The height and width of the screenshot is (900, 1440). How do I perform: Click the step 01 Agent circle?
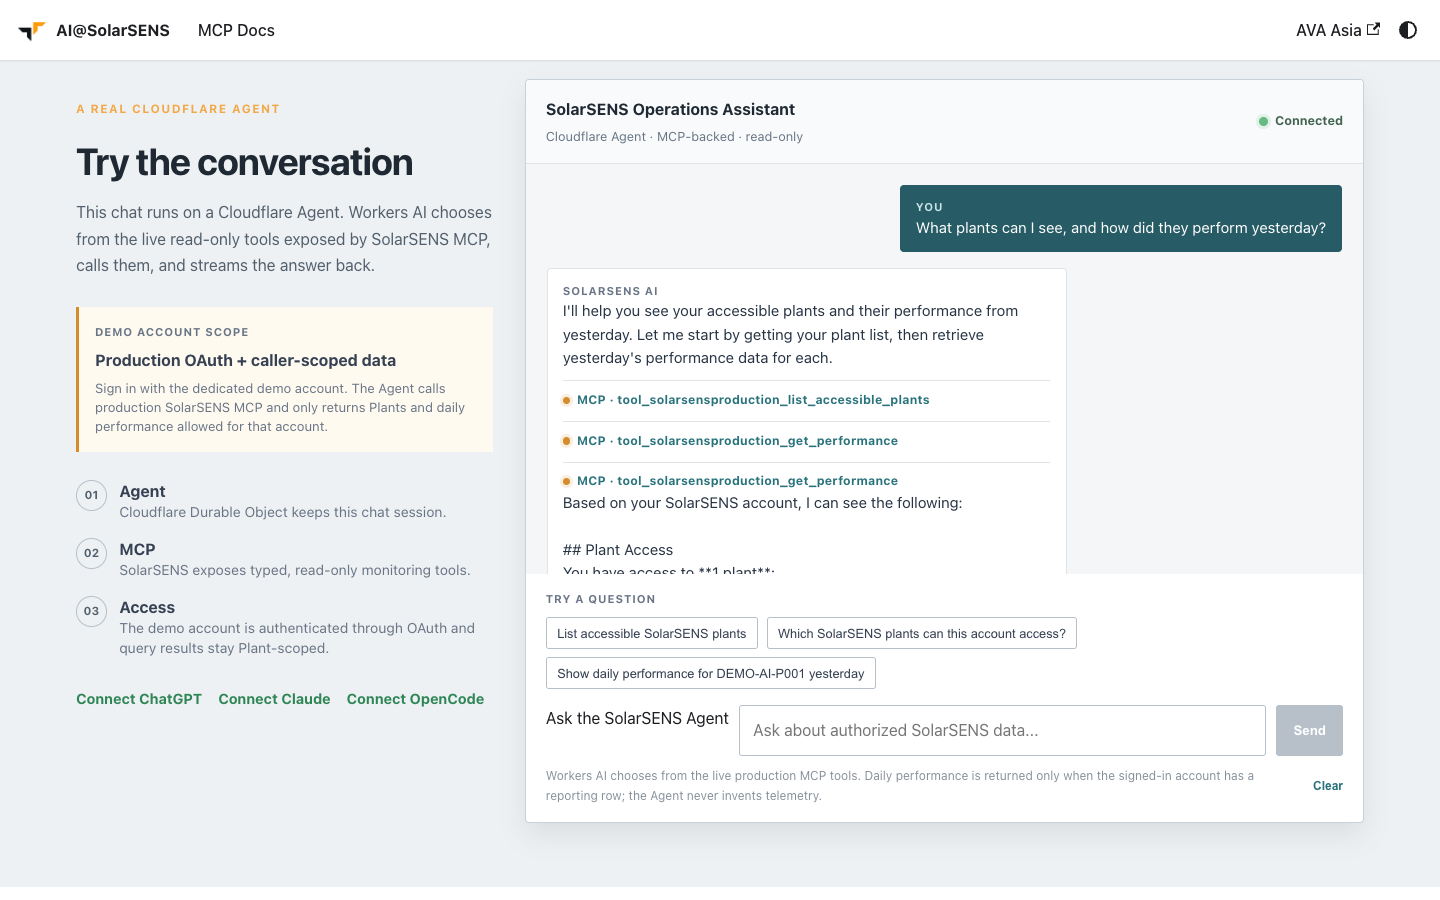tap(92, 495)
